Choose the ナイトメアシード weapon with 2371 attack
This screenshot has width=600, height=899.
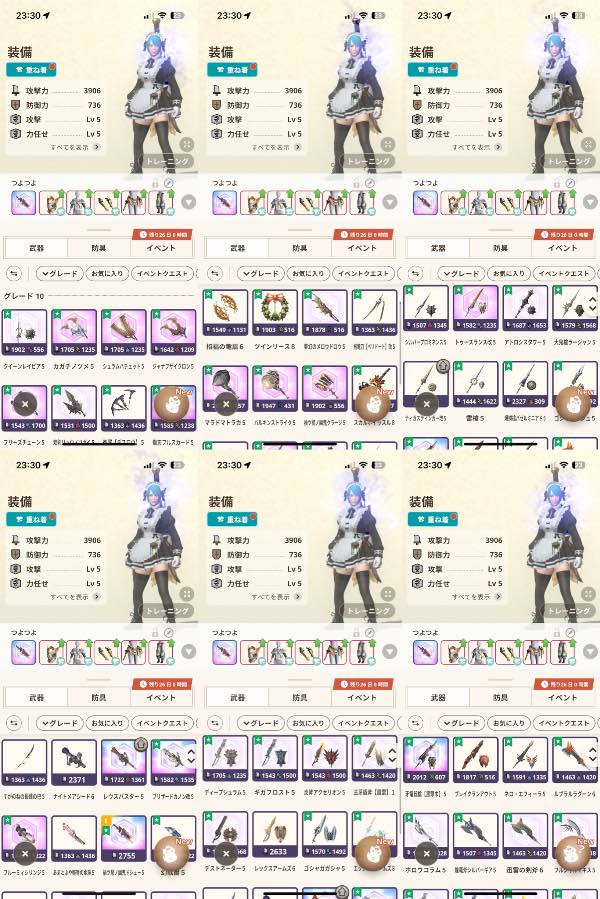point(74,763)
